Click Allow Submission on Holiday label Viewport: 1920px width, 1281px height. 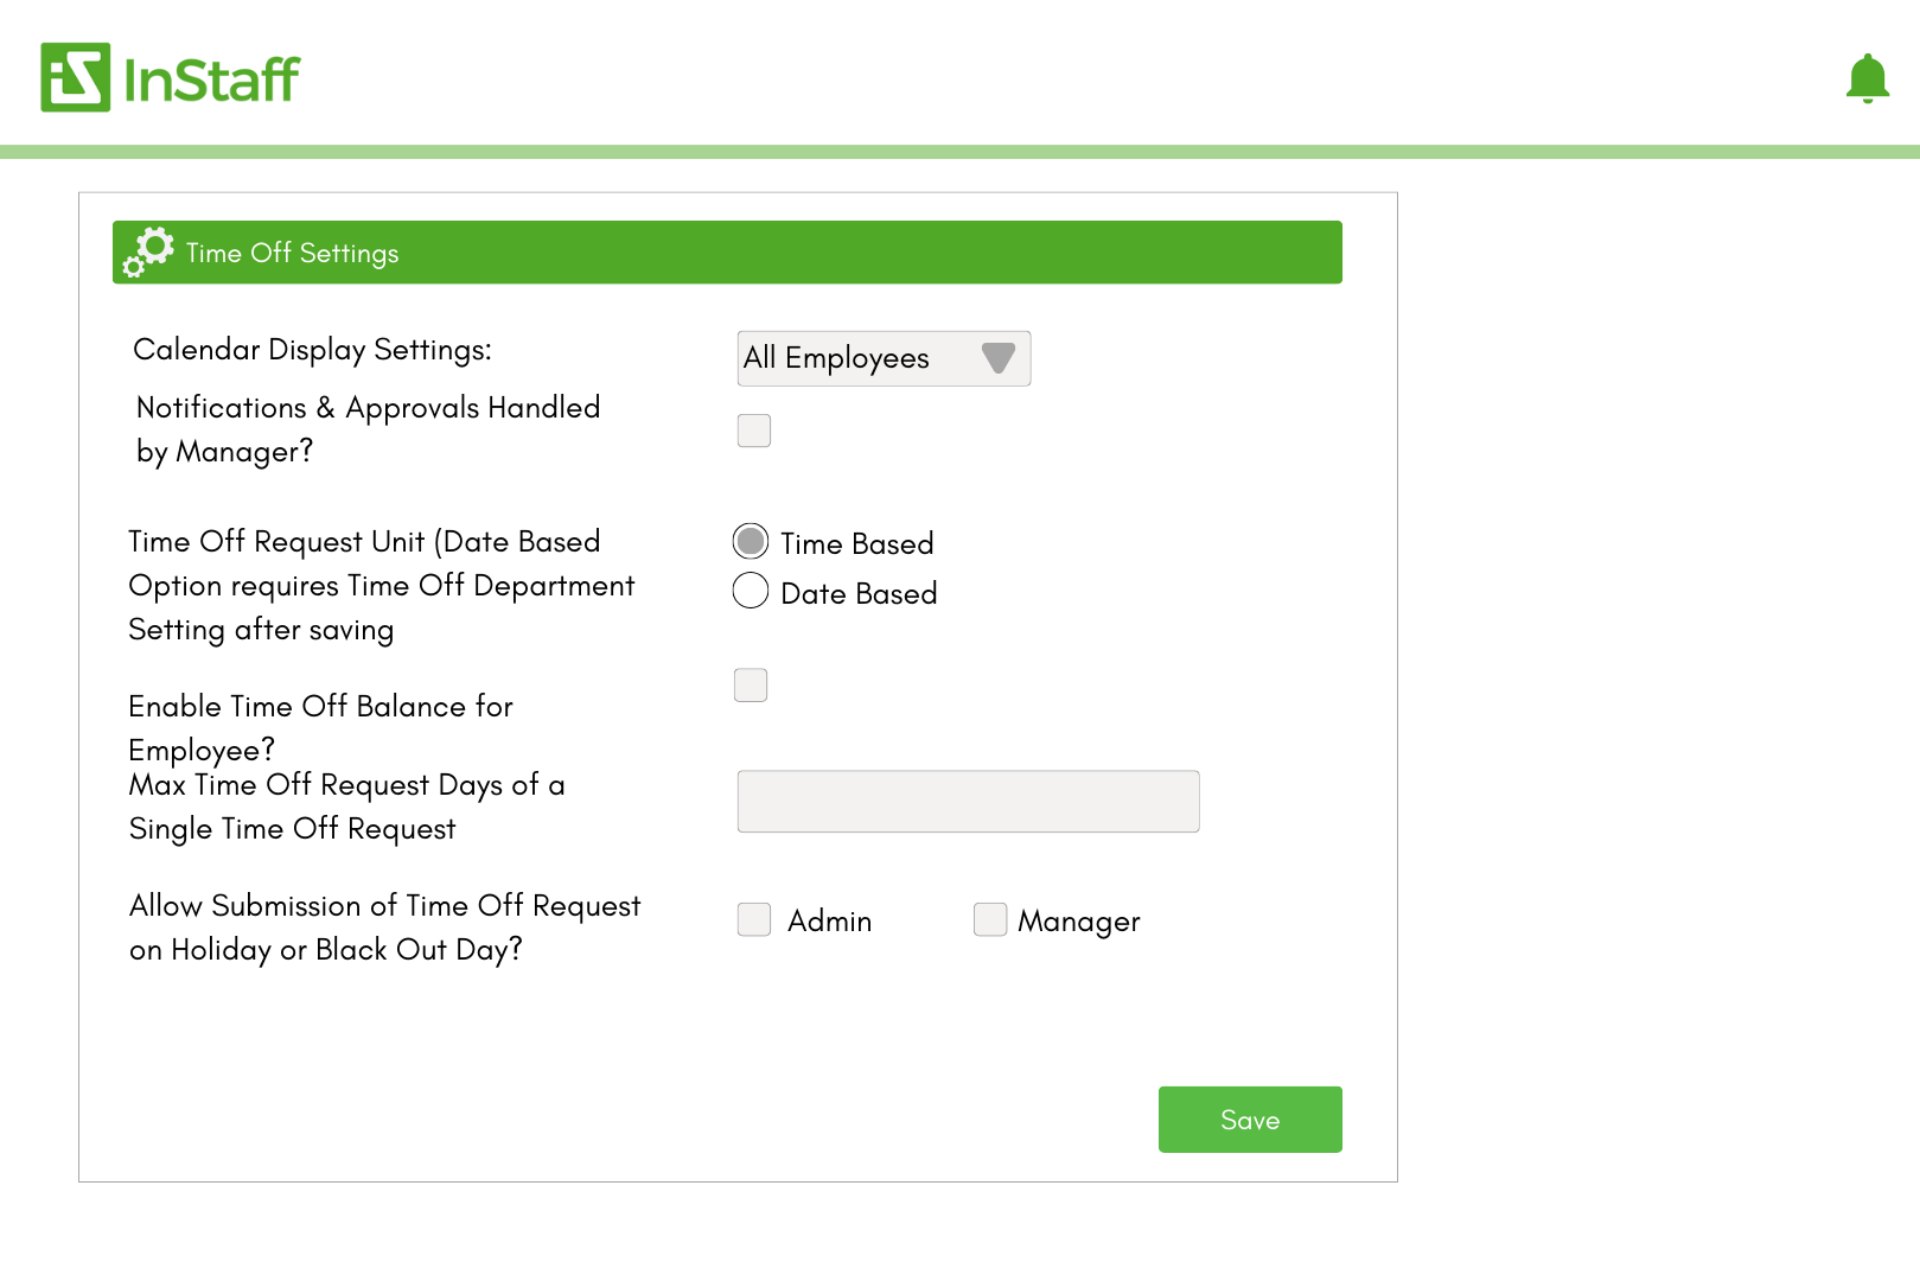pyautogui.click(x=385, y=928)
